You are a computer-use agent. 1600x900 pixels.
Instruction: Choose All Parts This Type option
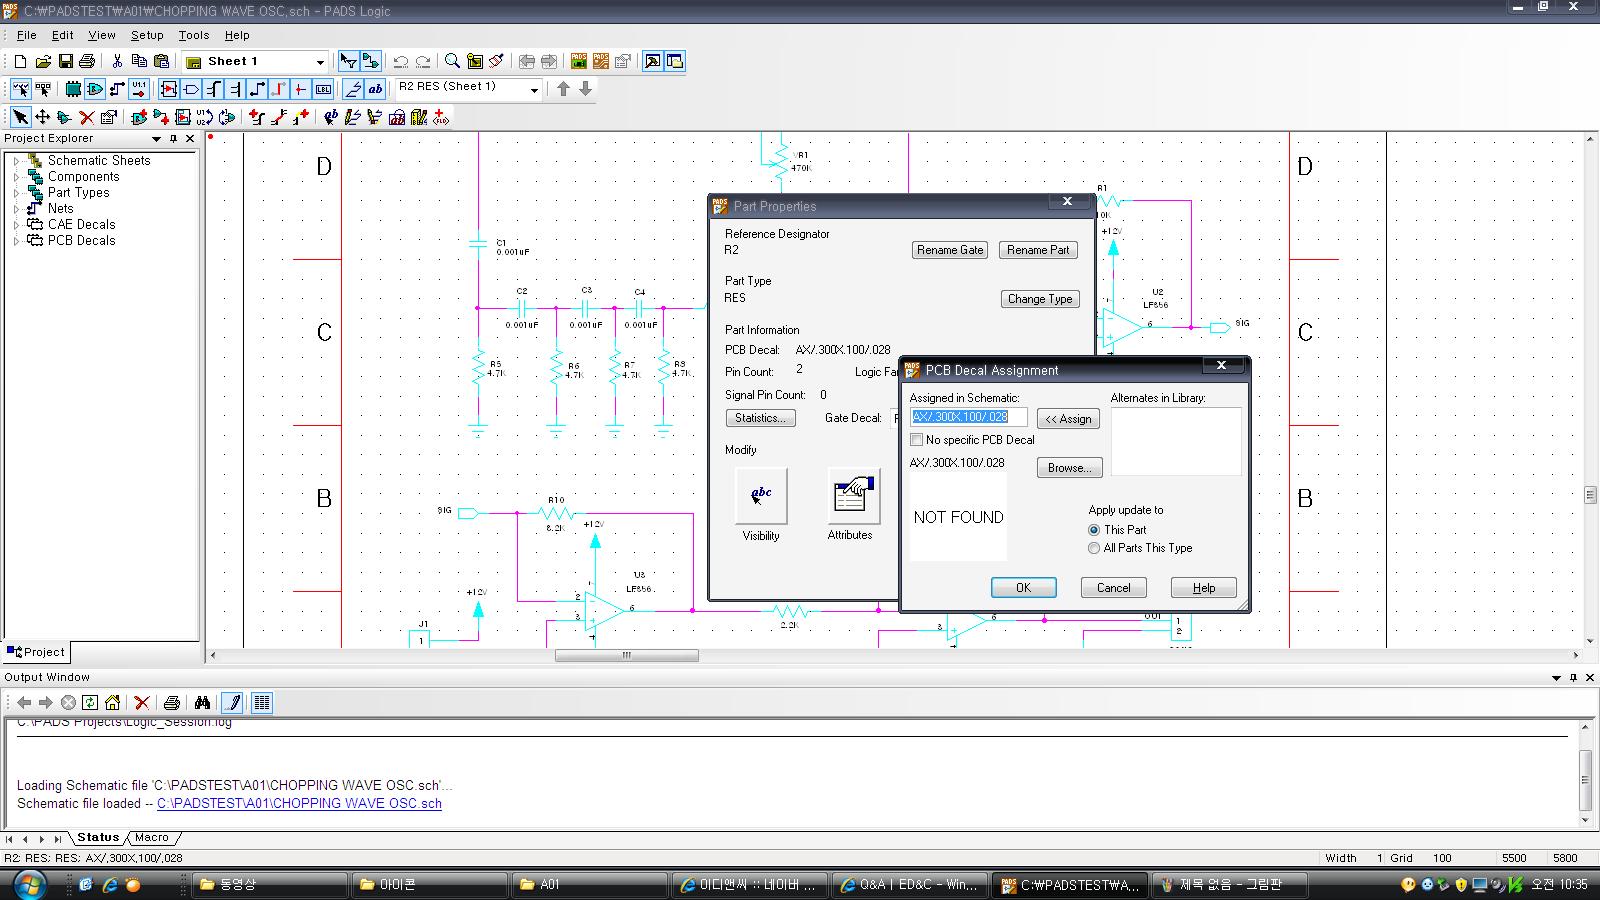tap(1094, 548)
